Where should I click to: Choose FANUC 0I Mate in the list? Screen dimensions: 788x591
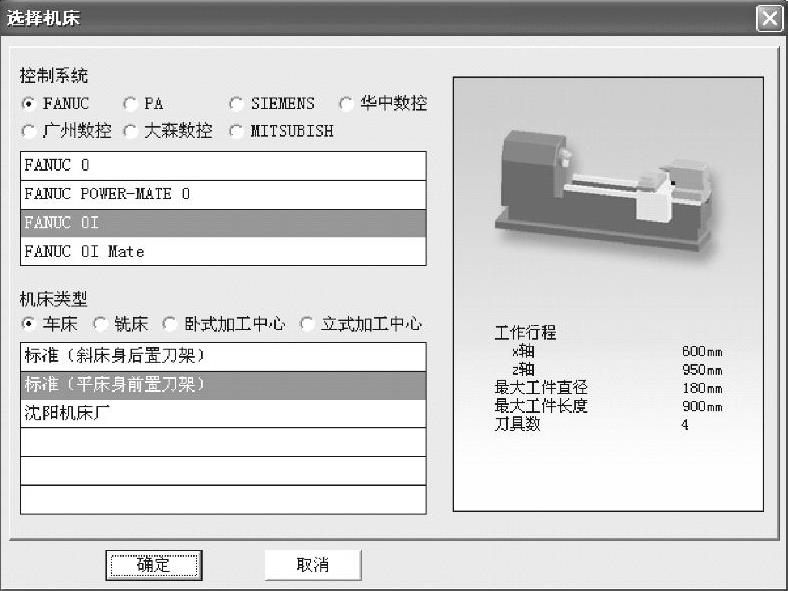point(223,251)
